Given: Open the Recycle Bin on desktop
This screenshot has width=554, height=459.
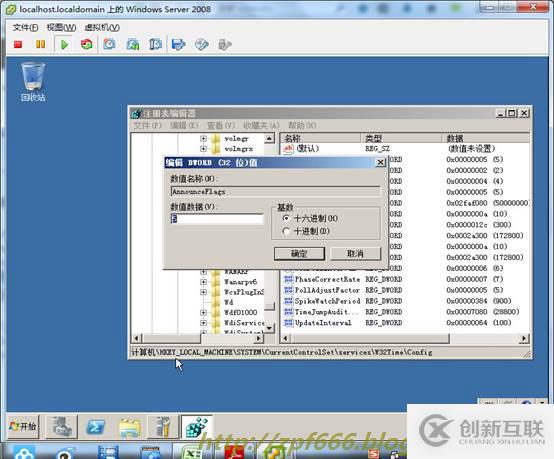Looking at the screenshot, I should (33, 82).
